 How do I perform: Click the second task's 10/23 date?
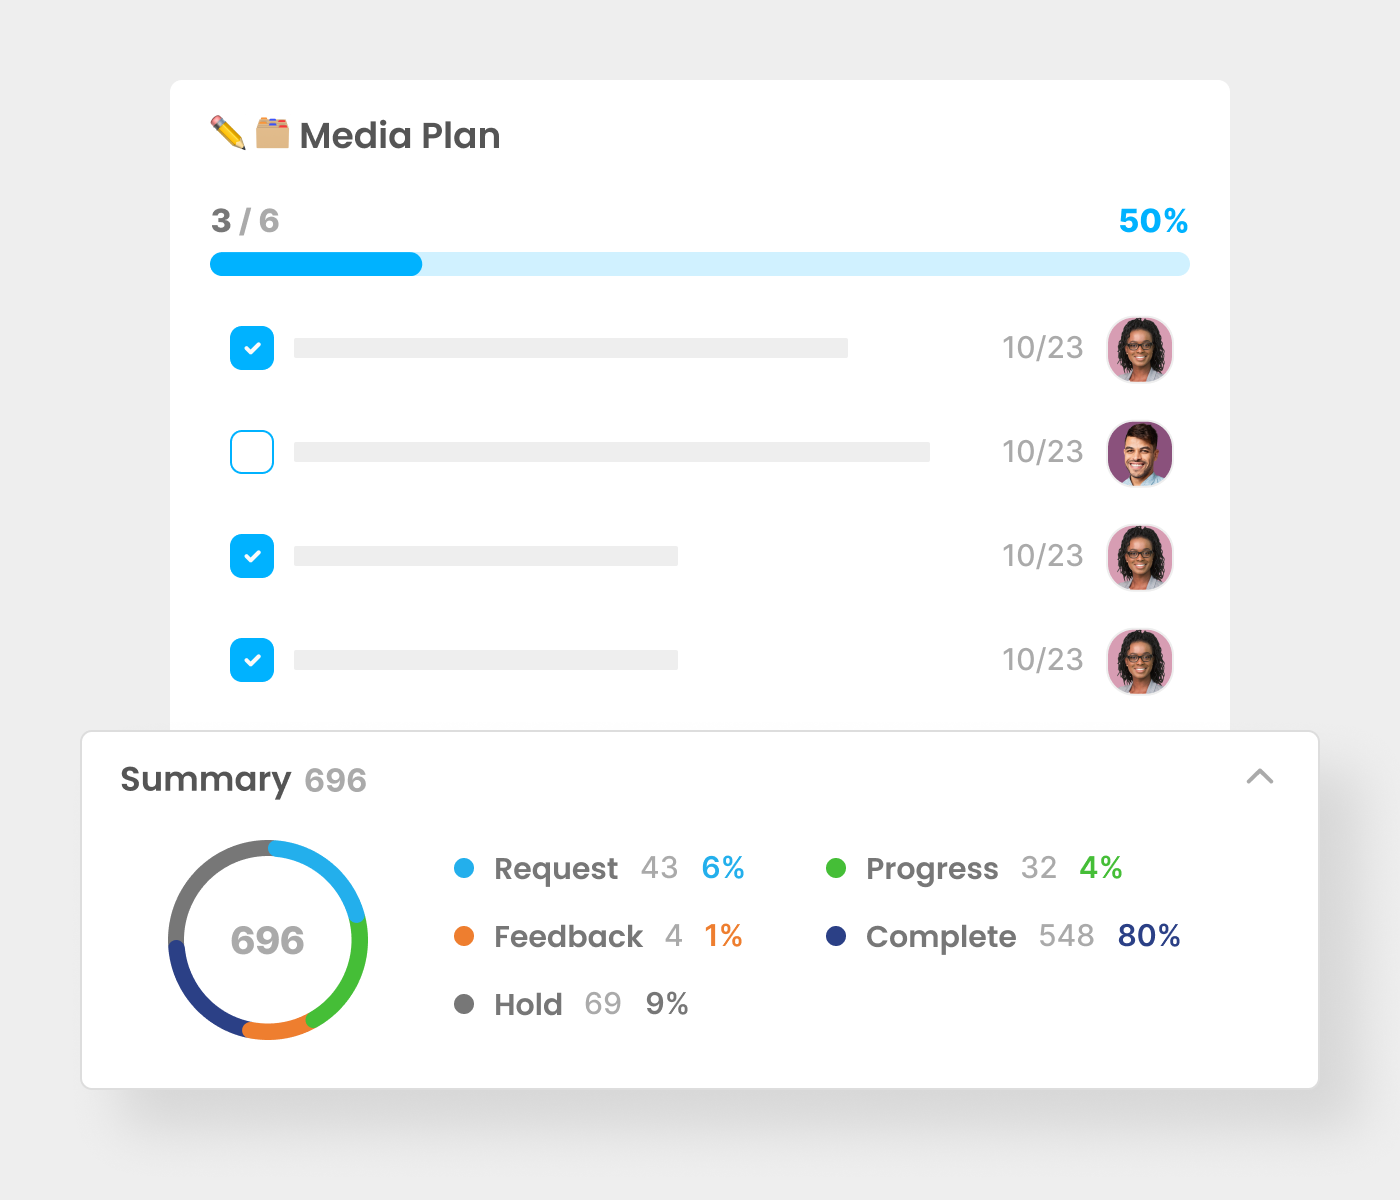[x=1043, y=452]
